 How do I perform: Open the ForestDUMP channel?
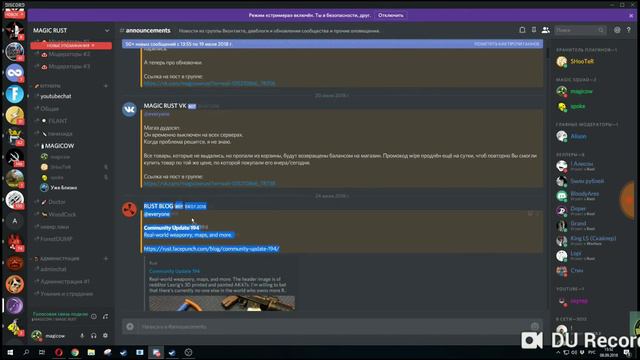(56, 239)
